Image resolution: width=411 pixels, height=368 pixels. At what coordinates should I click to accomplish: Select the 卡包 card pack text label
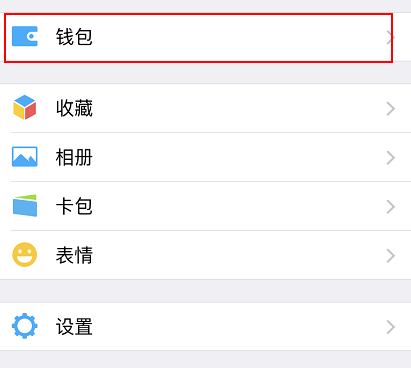click(x=74, y=206)
